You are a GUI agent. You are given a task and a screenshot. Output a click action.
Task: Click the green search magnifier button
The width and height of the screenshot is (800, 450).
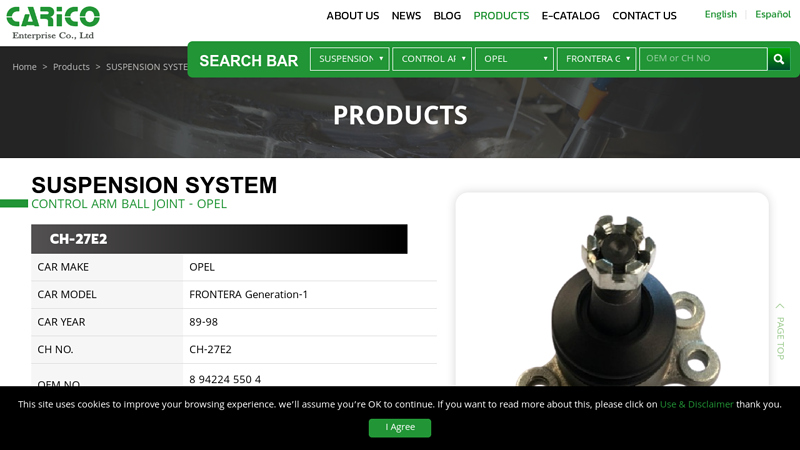779,59
